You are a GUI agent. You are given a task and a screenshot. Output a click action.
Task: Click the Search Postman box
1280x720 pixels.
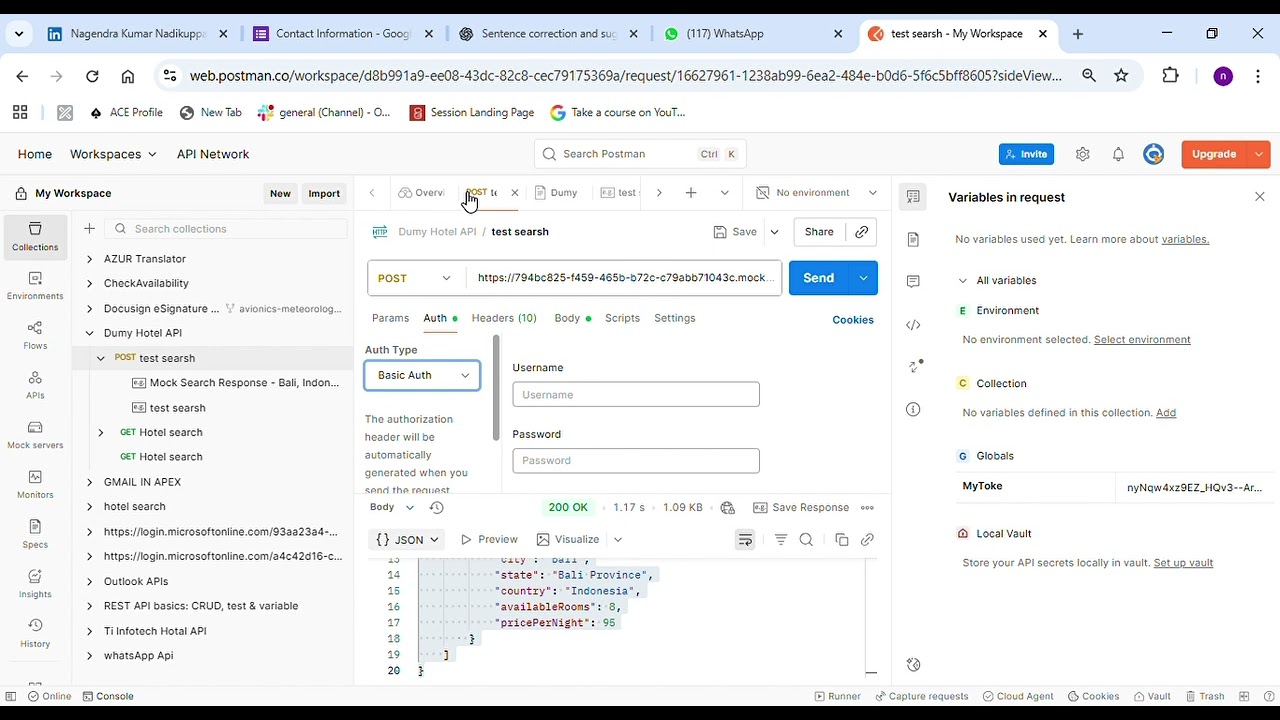click(640, 154)
